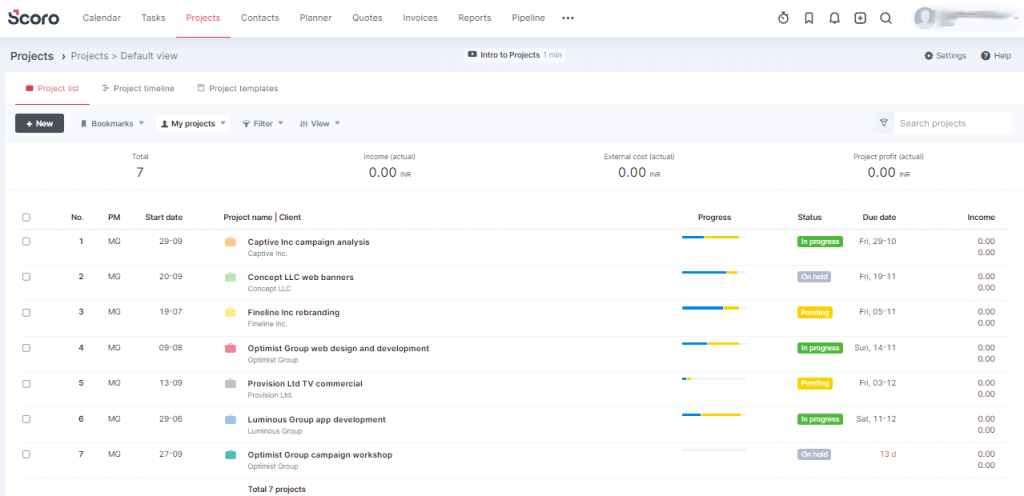Open In progress status of Luminous Group

(x=820, y=419)
